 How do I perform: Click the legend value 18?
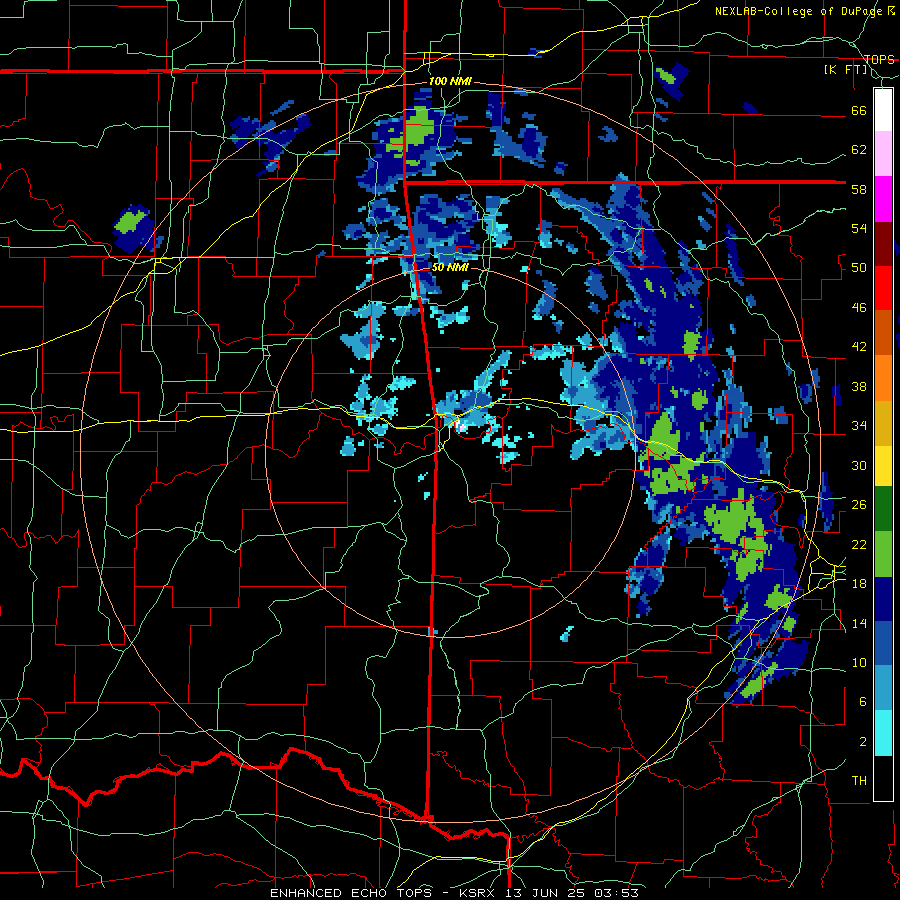tap(859, 584)
